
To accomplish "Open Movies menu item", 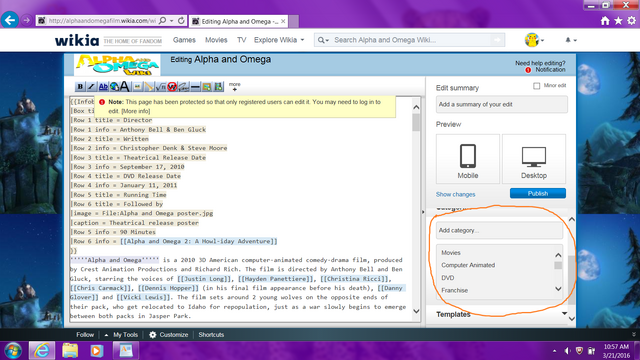I will pos(216,40).
